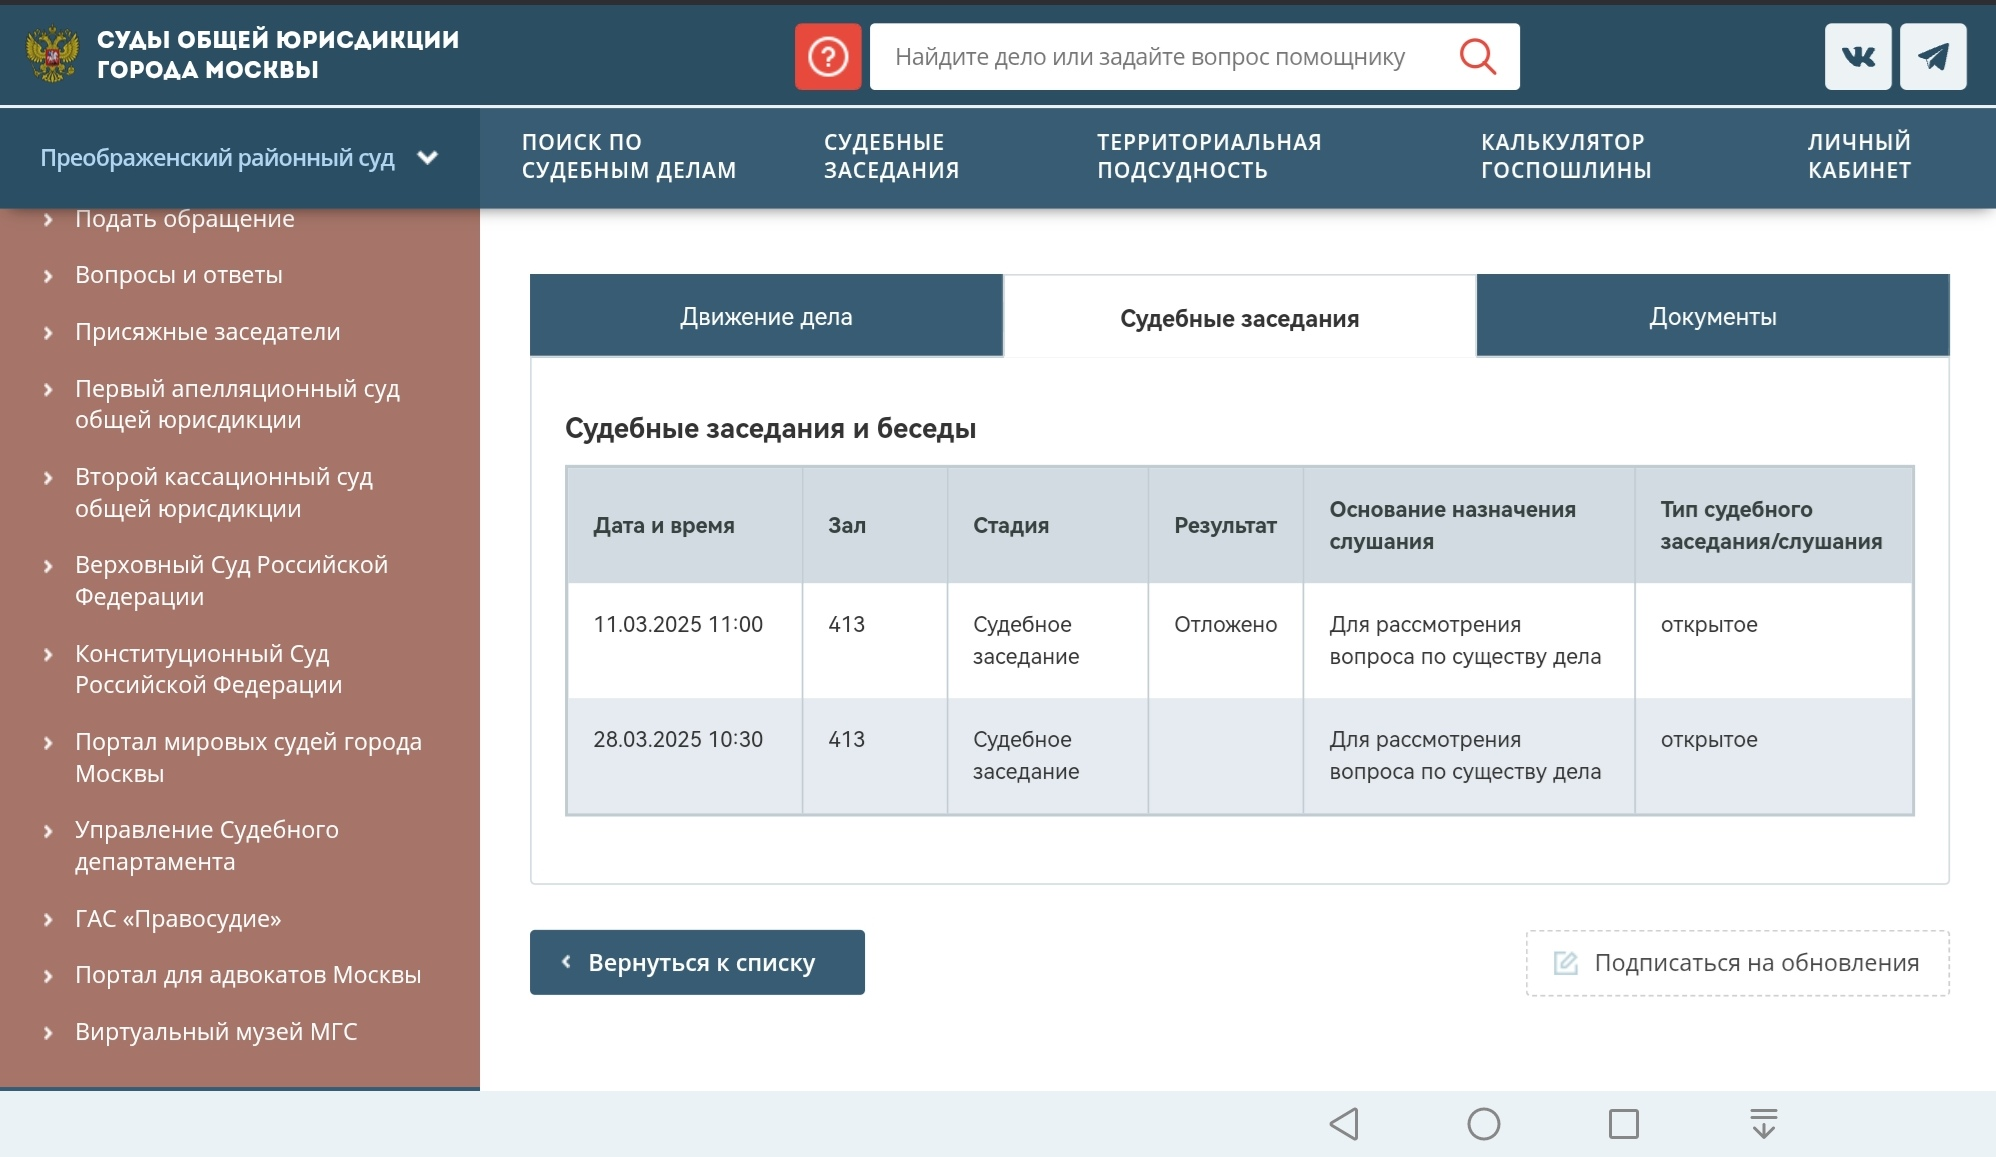Open the ГАС «Правосудие» link
The width and height of the screenshot is (1996, 1157).
pyautogui.click(x=178, y=919)
